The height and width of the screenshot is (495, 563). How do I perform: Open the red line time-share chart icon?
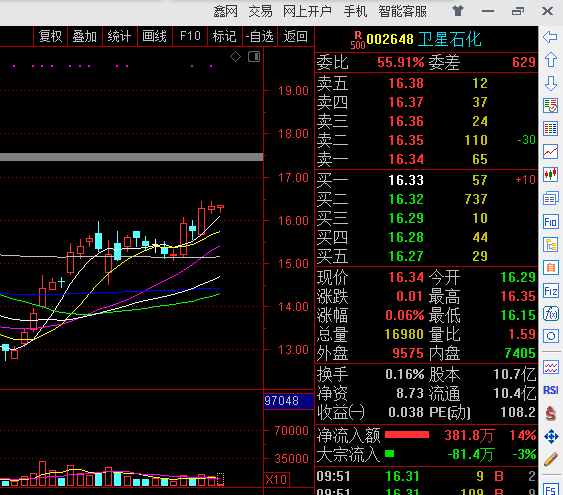550,151
